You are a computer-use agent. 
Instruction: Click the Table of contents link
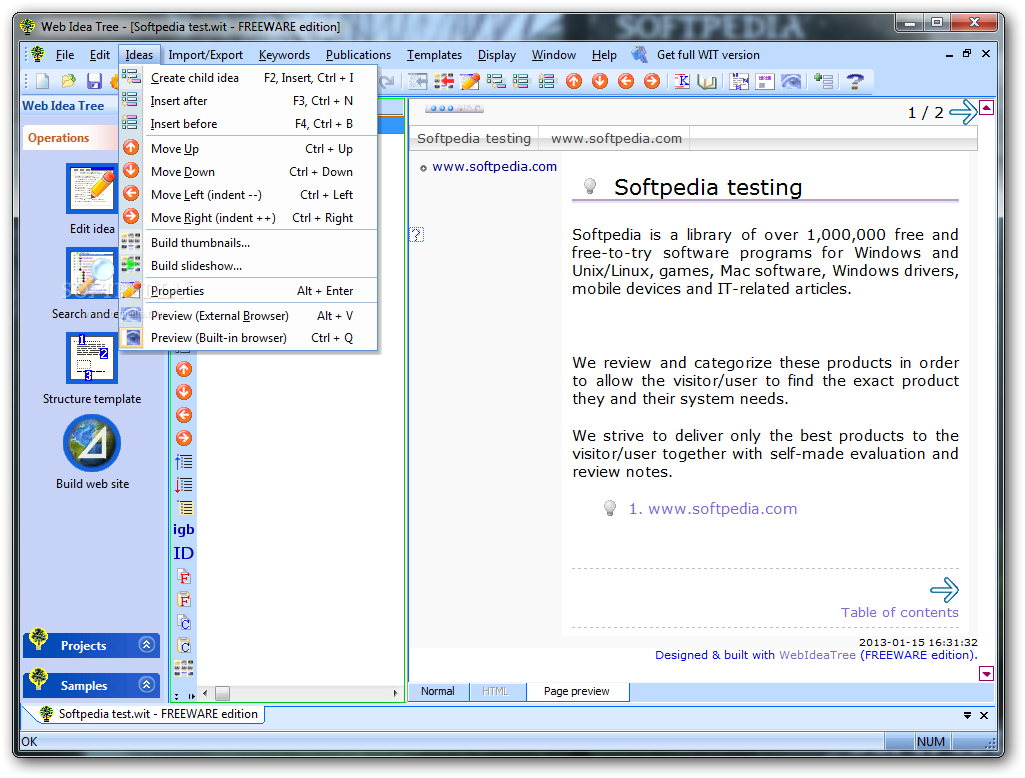[899, 613]
